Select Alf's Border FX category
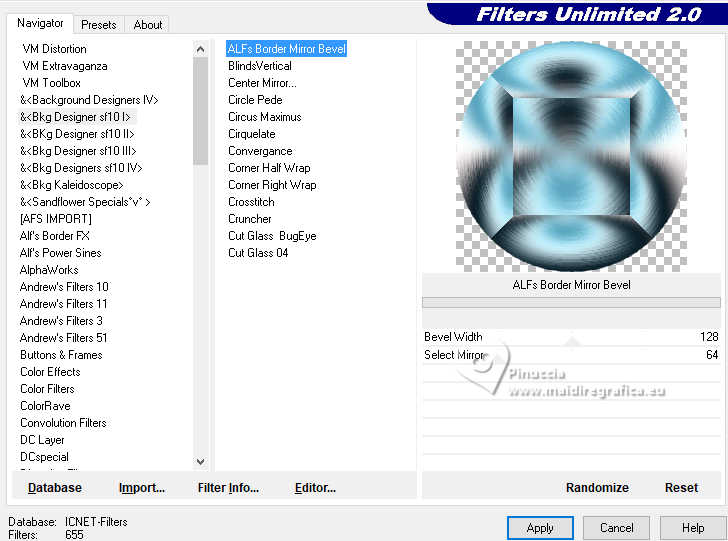The image size is (728, 541). click(x=54, y=236)
